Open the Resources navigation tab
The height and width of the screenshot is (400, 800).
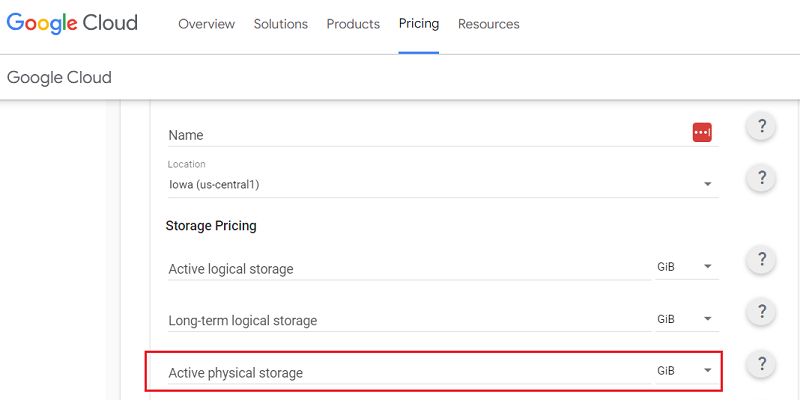click(488, 24)
